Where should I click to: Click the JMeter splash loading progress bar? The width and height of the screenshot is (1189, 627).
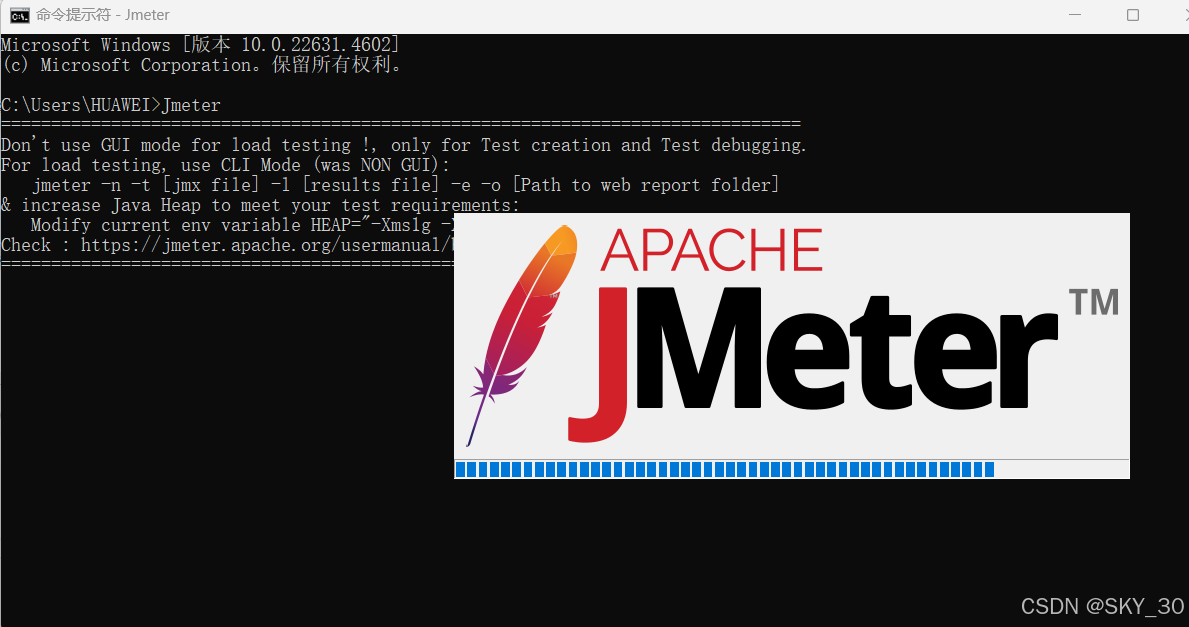click(792, 469)
